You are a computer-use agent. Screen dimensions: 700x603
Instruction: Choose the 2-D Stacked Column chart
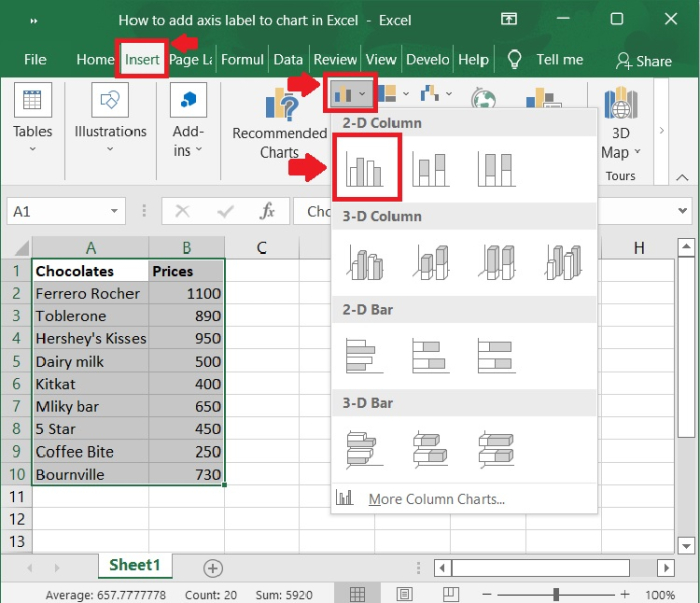430,168
